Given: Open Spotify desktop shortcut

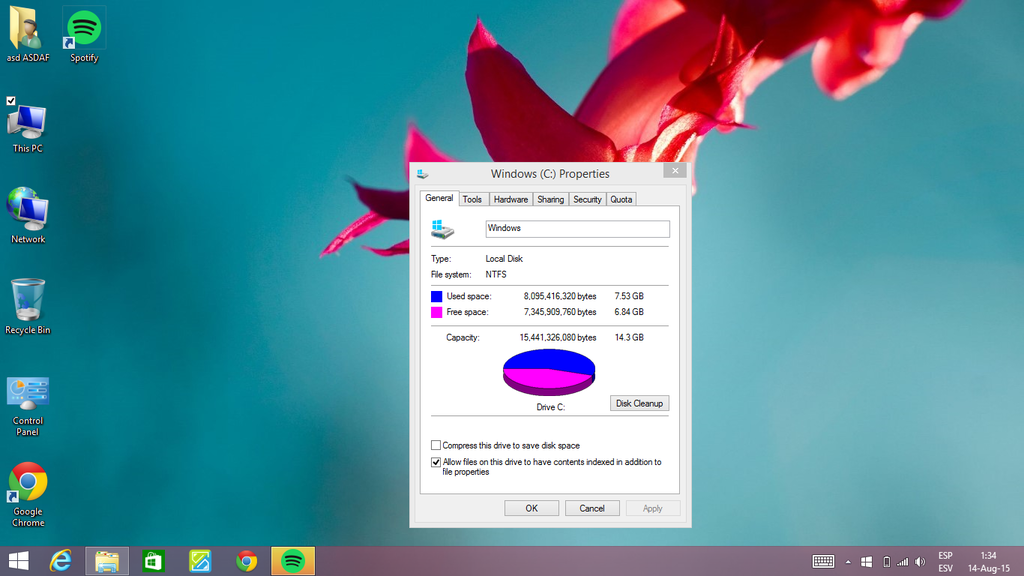Looking at the screenshot, I should (84, 30).
